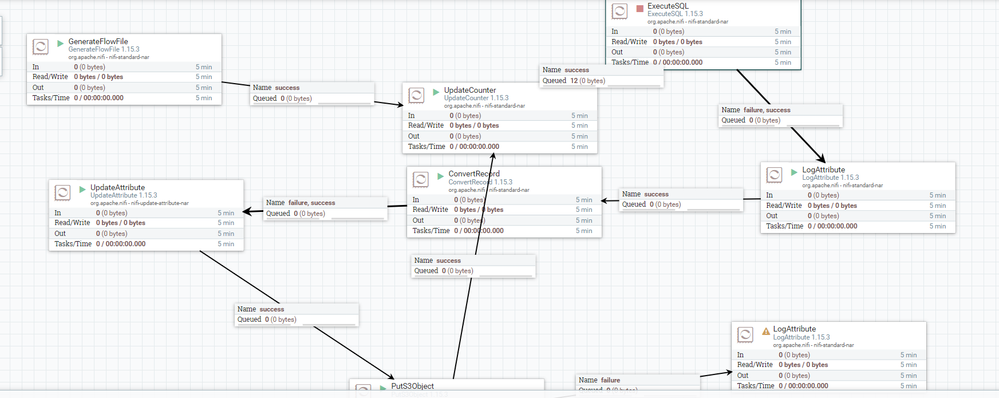Image resolution: width=999 pixels, height=398 pixels.
Task: Click the ConvertRecord processor name
Action: pos(474,174)
